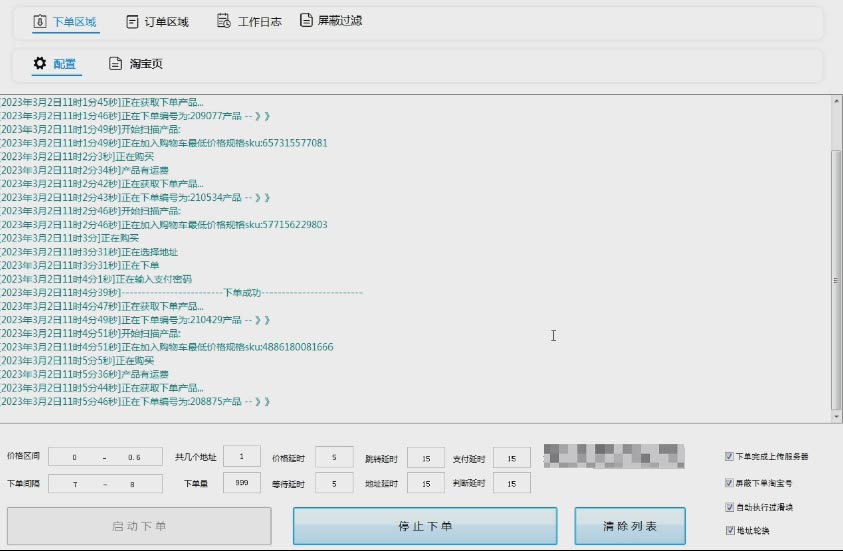Viewport: 843px width, 551px height.
Task: Open the 工作日志 tab
Action: click(249, 22)
